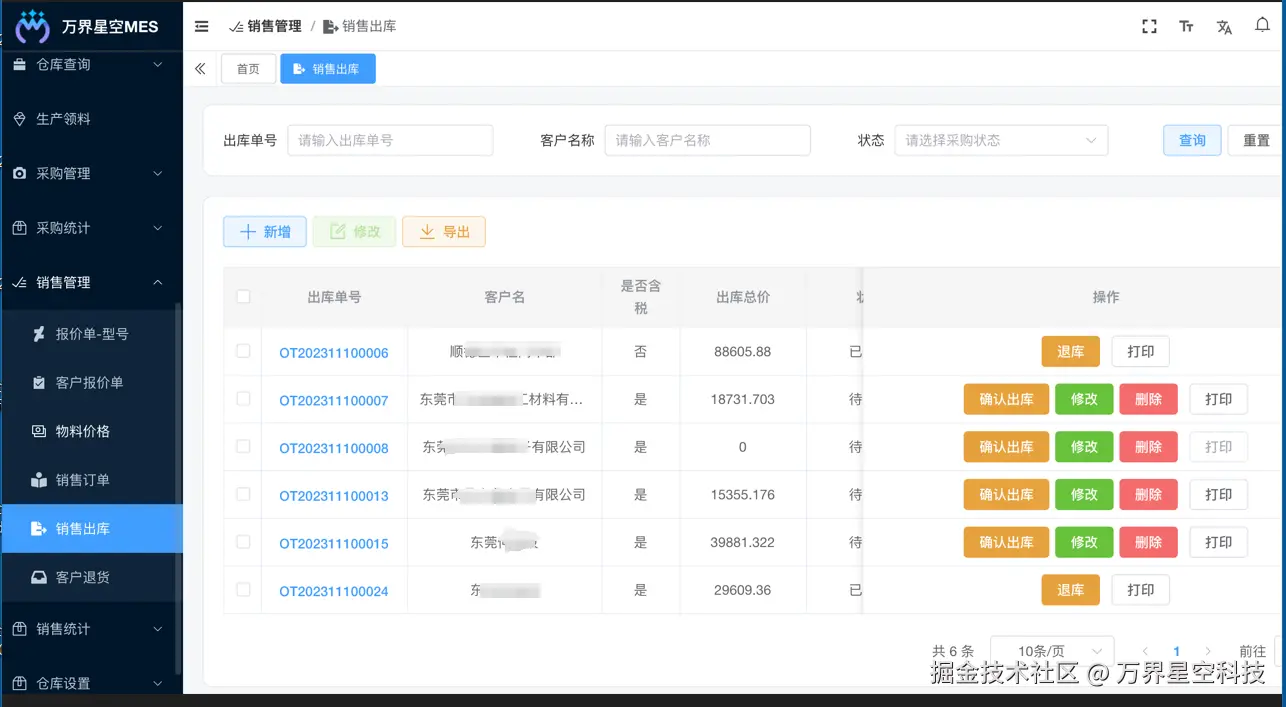The width and height of the screenshot is (1286, 707).
Task: Enter fullscreen mode via the expand icon
Action: (1148, 26)
